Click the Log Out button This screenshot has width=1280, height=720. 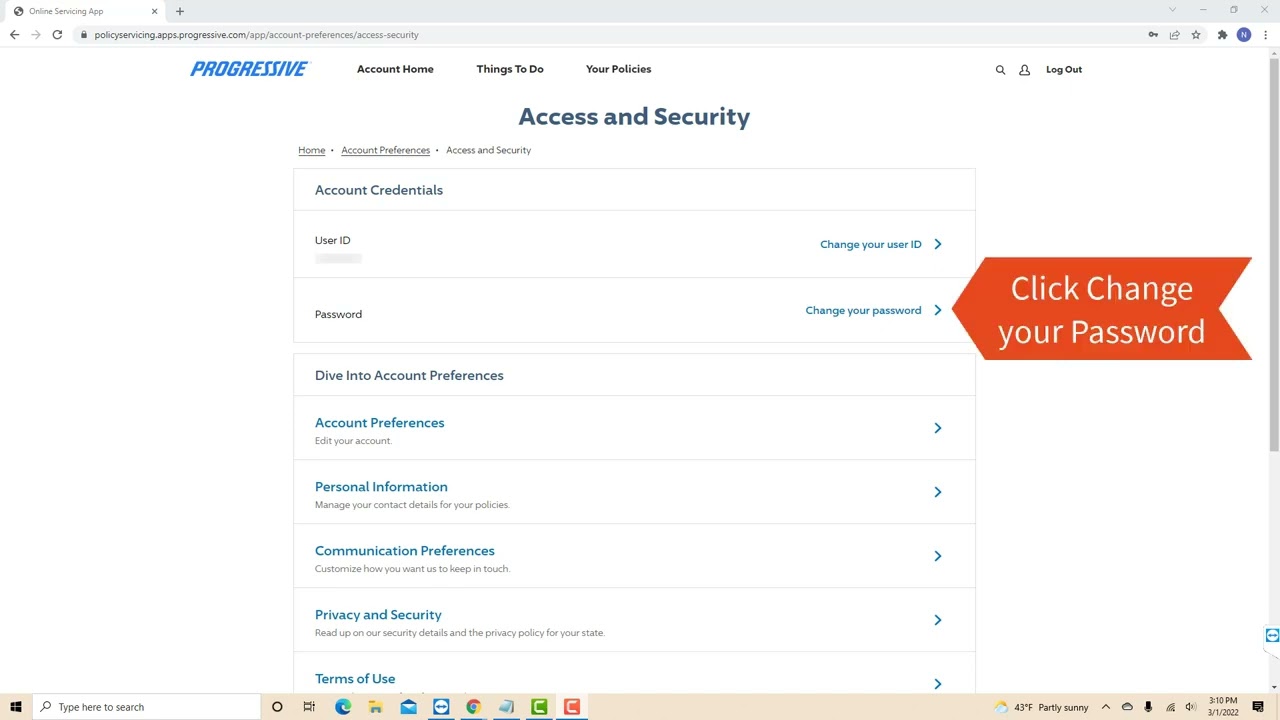(1064, 70)
